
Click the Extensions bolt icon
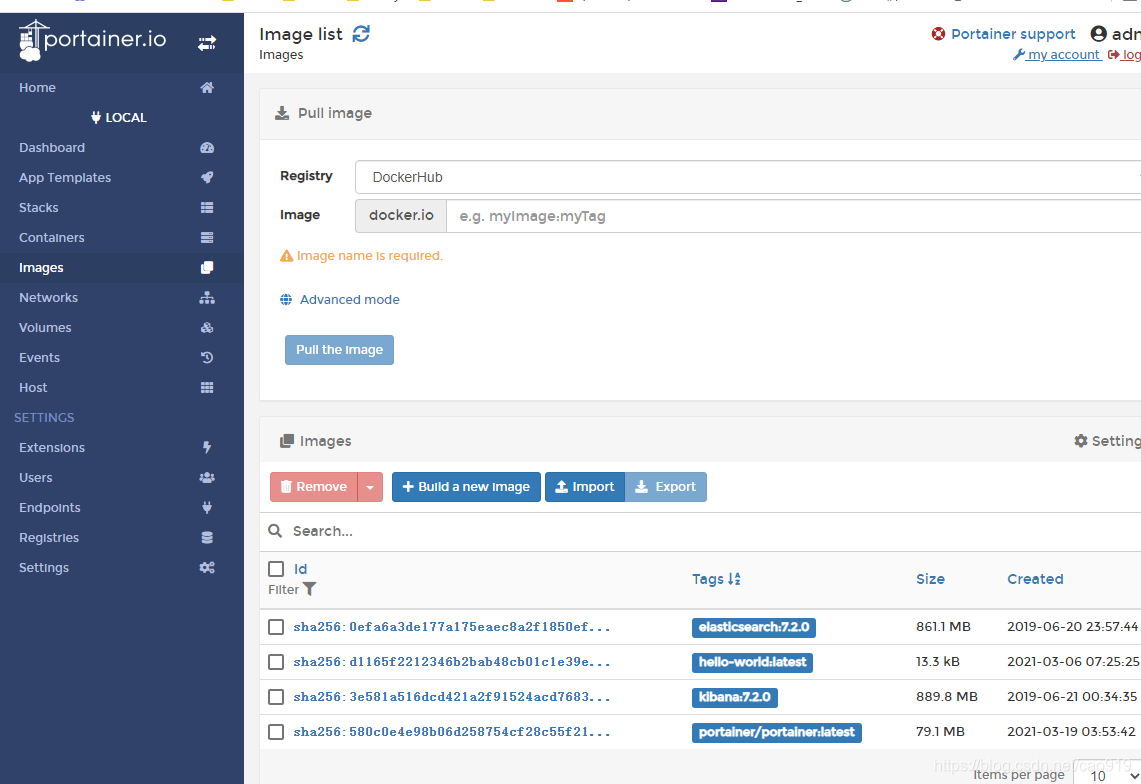pos(207,448)
